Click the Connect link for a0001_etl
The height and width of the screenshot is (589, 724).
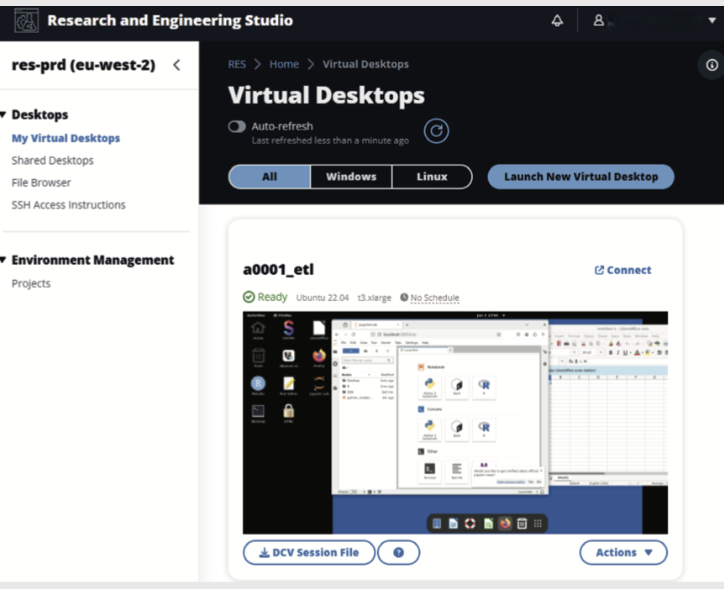click(x=622, y=270)
